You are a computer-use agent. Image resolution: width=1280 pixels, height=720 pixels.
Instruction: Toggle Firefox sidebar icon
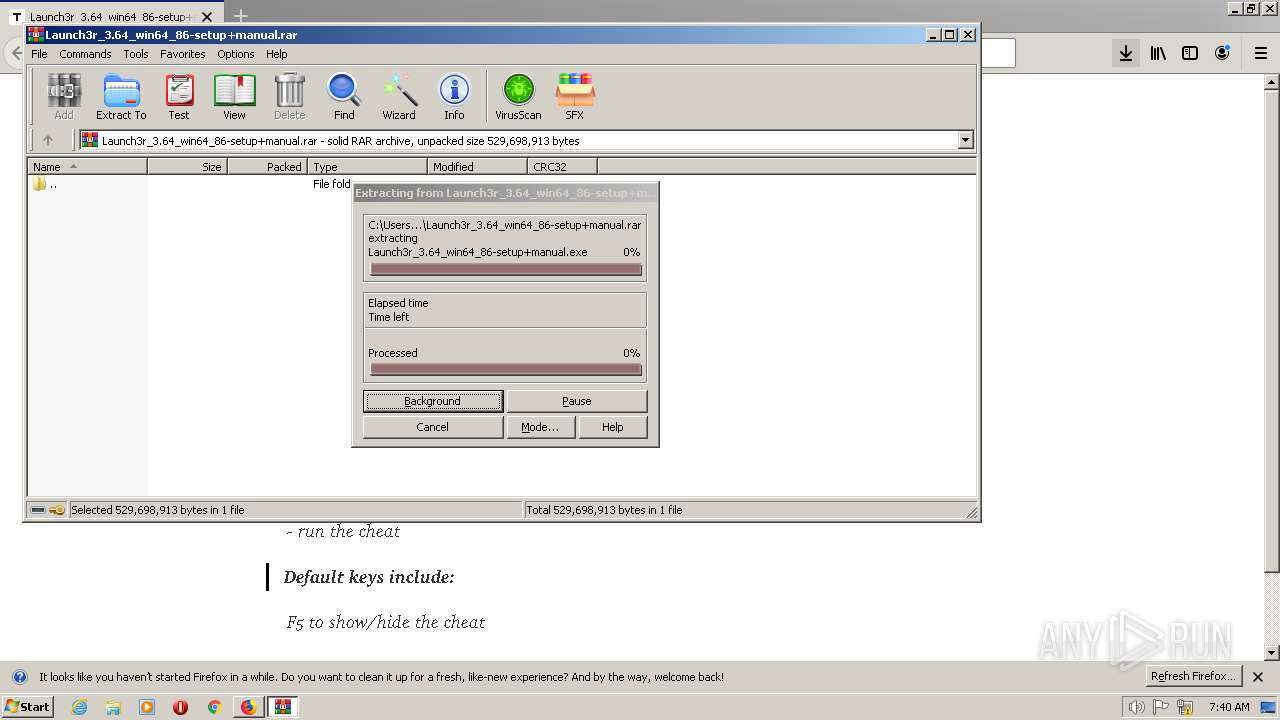[1190, 54]
